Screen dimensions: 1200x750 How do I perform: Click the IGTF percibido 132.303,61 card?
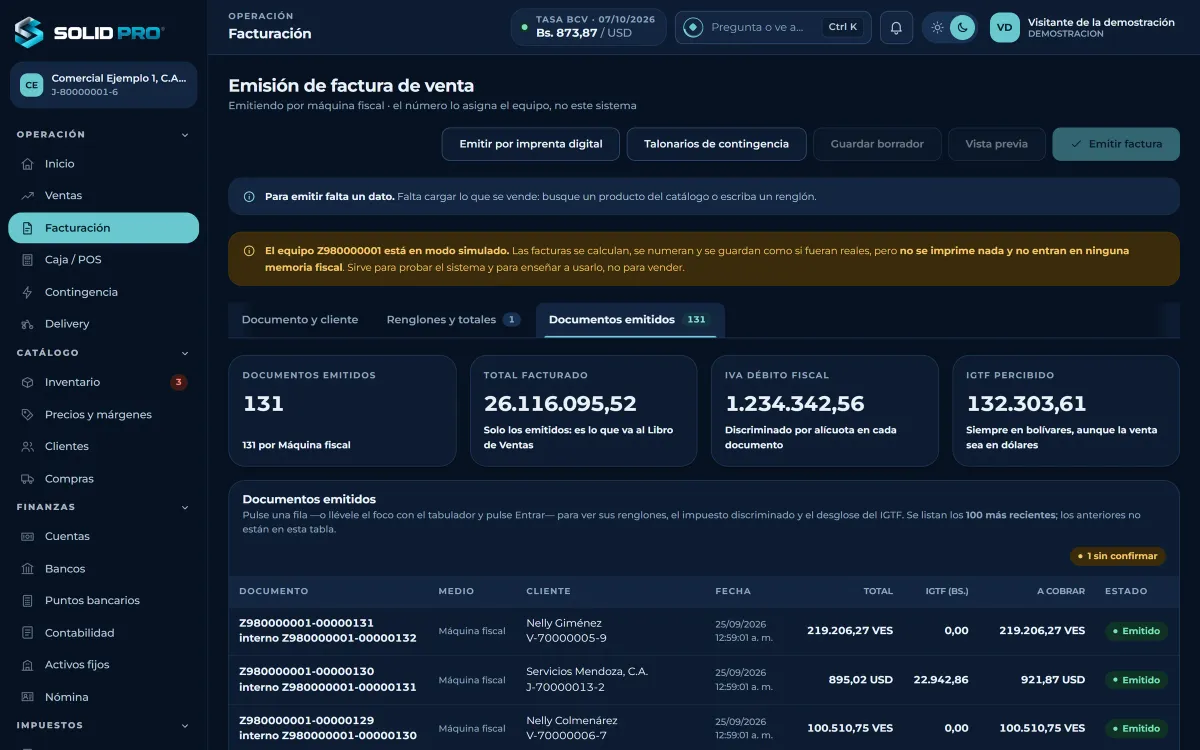[1066, 411]
